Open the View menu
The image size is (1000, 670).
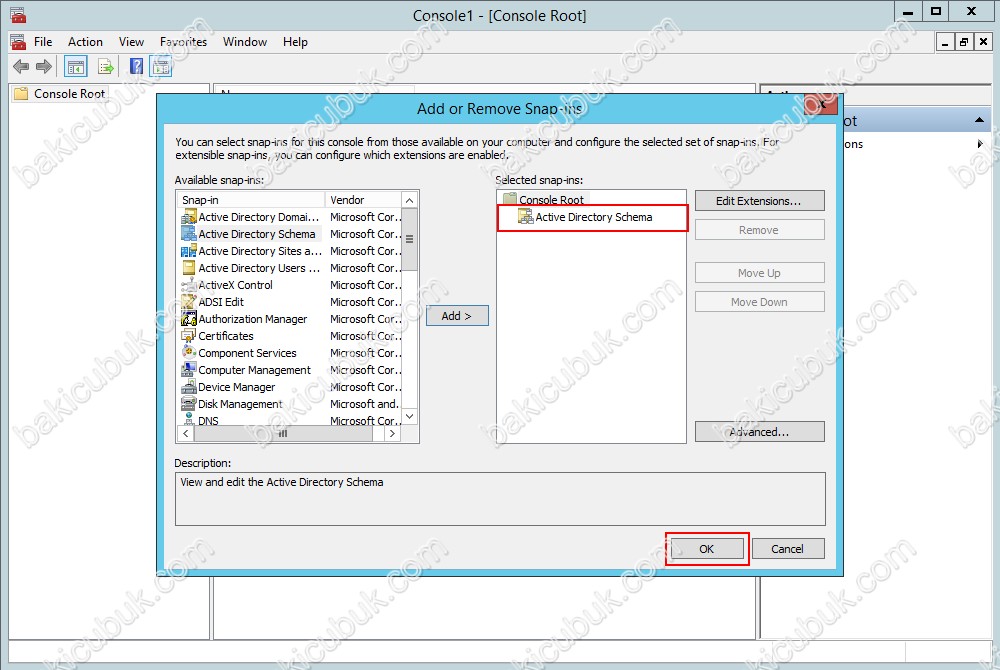[131, 42]
